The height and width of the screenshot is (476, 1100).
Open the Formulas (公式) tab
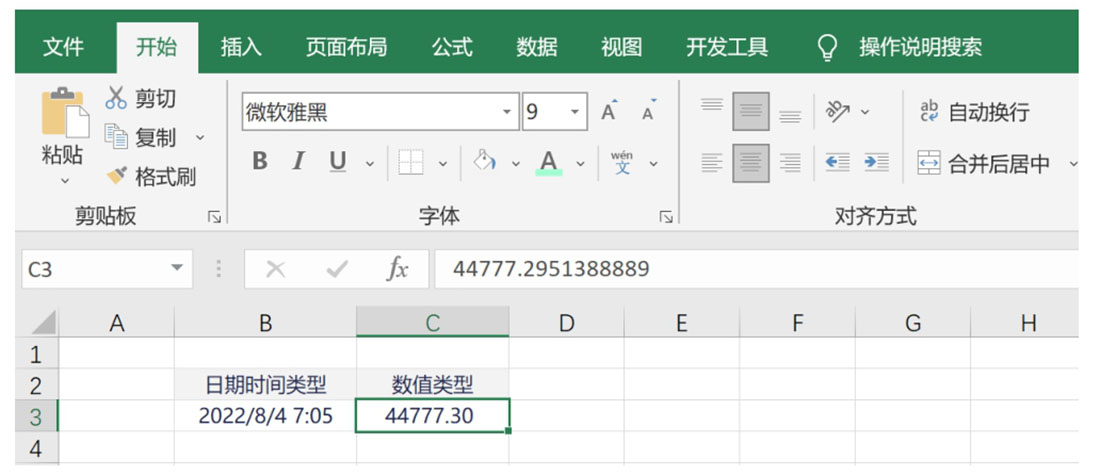click(452, 47)
